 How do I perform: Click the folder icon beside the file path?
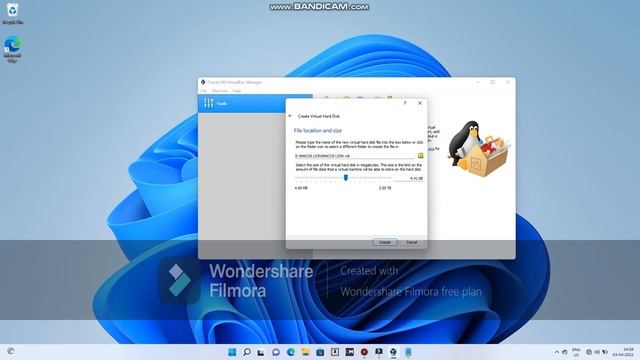point(420,156)
